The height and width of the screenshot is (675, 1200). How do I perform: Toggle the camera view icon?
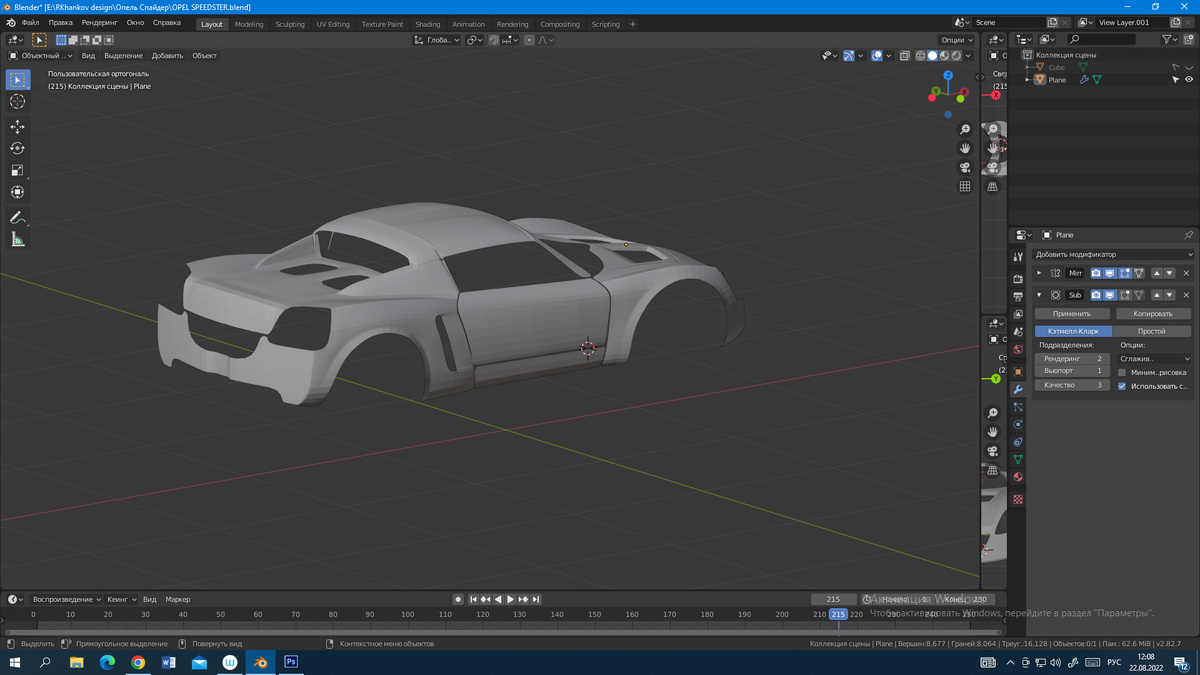(x=965, y=167)
